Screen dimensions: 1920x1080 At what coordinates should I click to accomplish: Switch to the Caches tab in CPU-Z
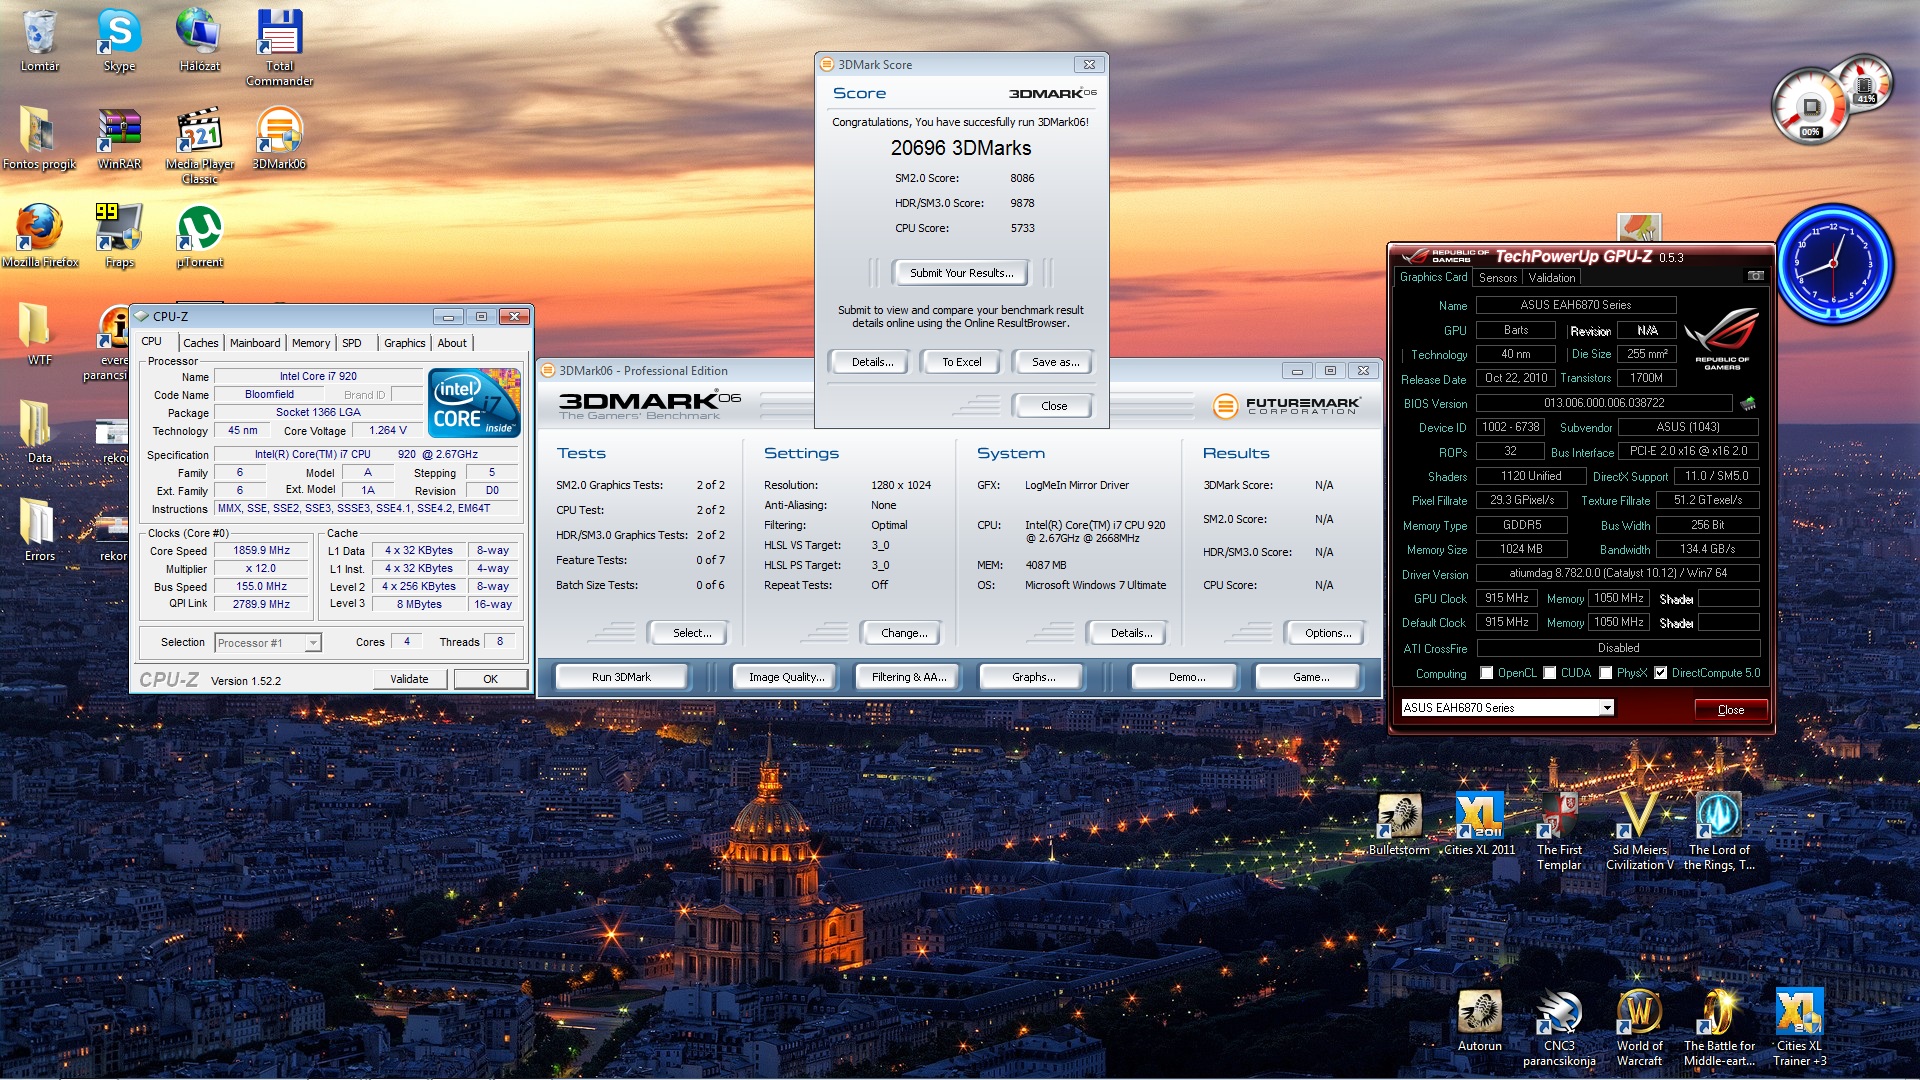(x=200, y=343)
